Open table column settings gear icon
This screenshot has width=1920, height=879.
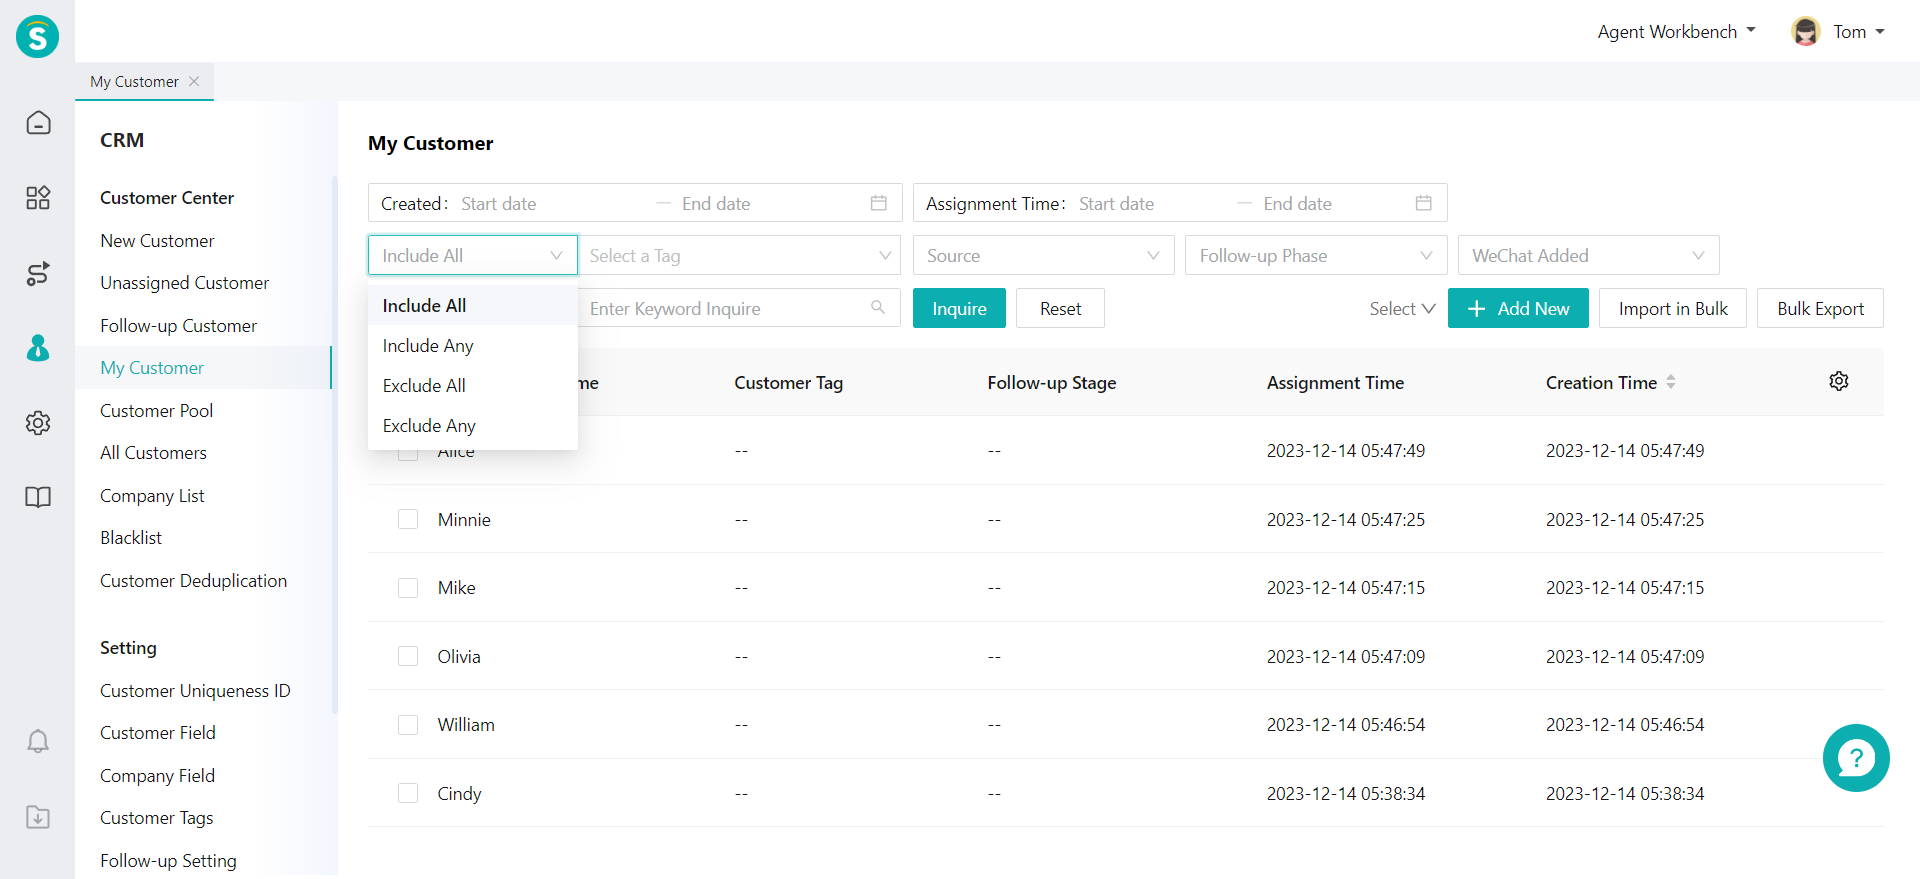(x=1839, y=381)
